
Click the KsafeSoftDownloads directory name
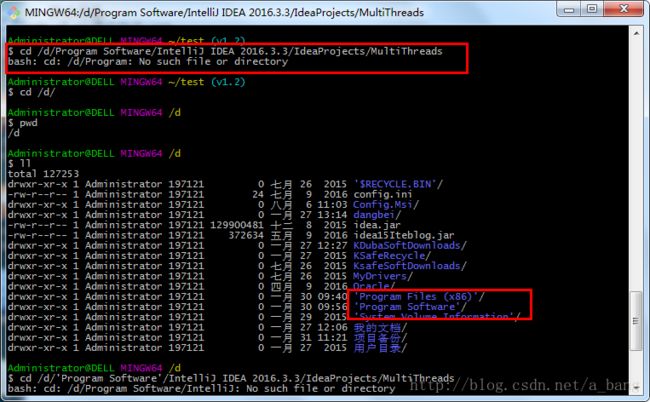click(x=410, y=266)
